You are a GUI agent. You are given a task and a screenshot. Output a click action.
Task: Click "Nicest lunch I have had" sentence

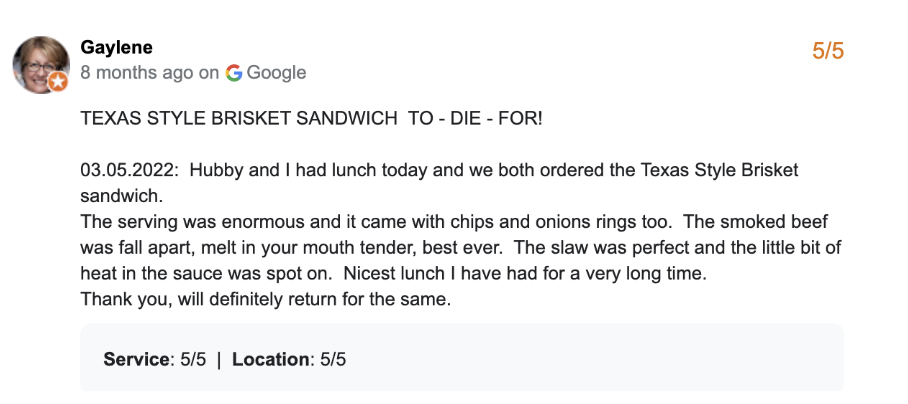click(x=580, y=273)
